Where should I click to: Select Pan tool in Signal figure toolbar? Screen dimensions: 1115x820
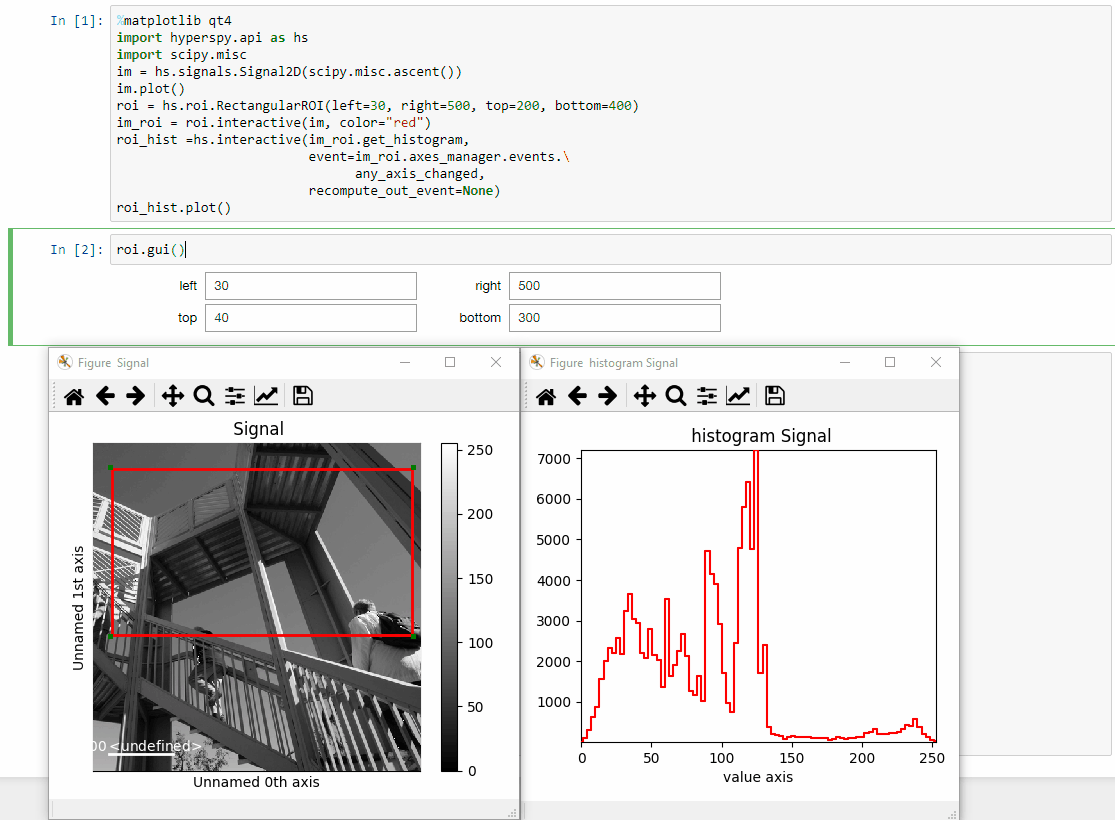coord(172,396)
